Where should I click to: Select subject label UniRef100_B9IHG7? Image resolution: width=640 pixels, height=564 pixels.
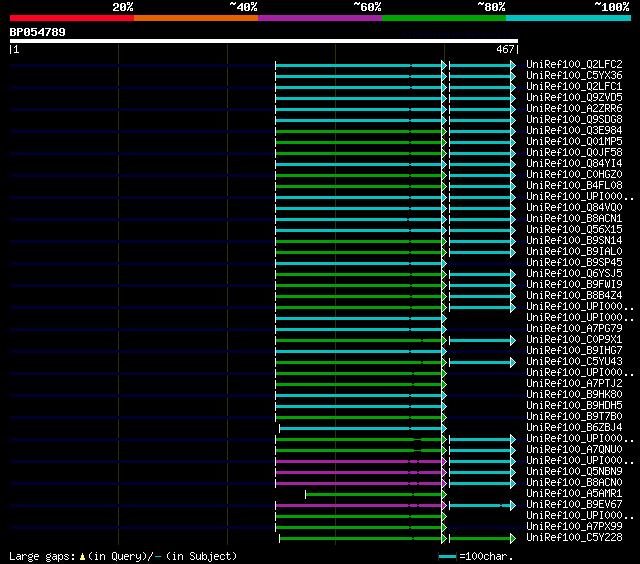(x=574, y=351)
